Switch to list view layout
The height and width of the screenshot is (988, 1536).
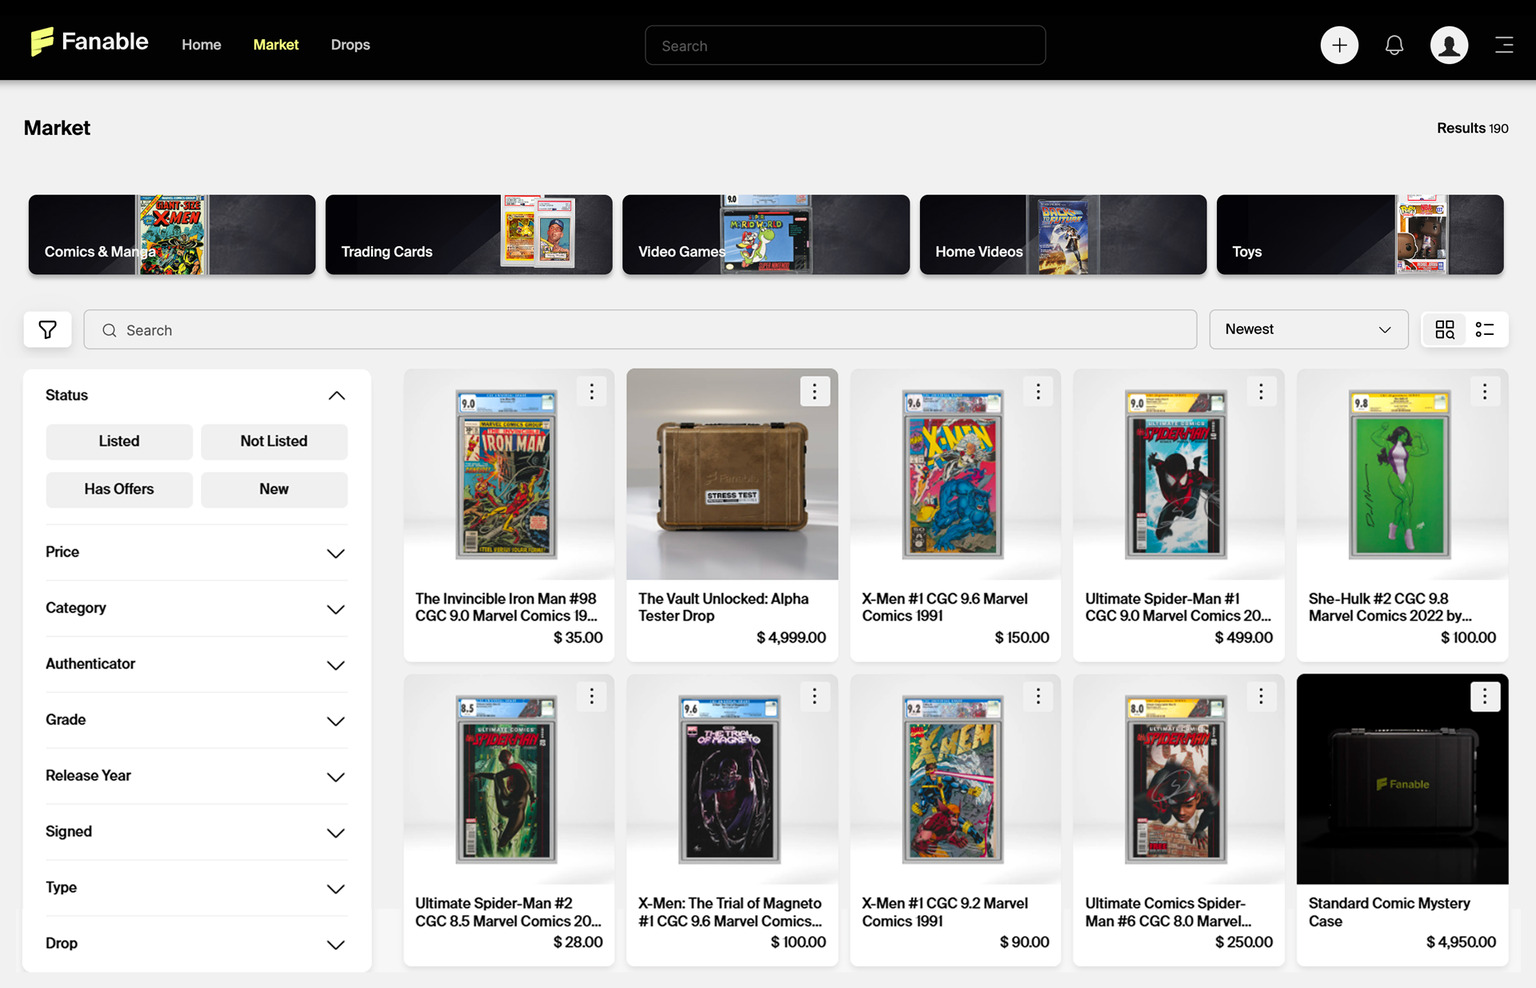(1485, 329)
